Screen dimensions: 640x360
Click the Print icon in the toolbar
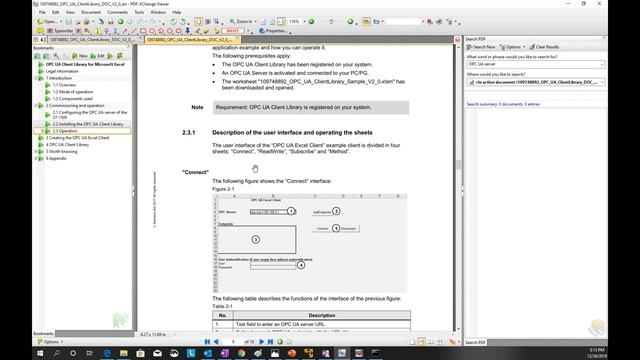pos(111,21)
